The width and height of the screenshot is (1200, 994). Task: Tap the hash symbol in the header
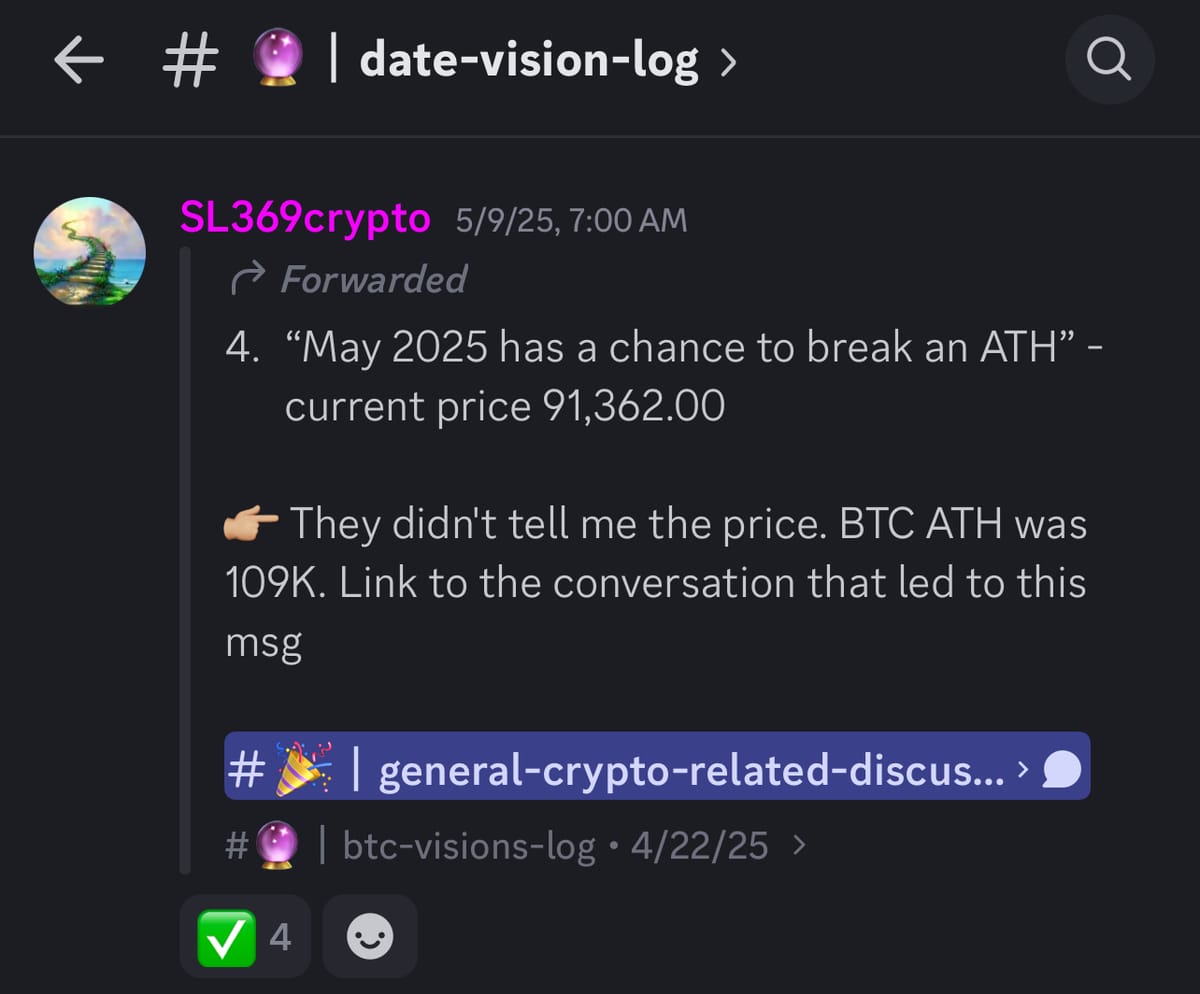(190, 62)
